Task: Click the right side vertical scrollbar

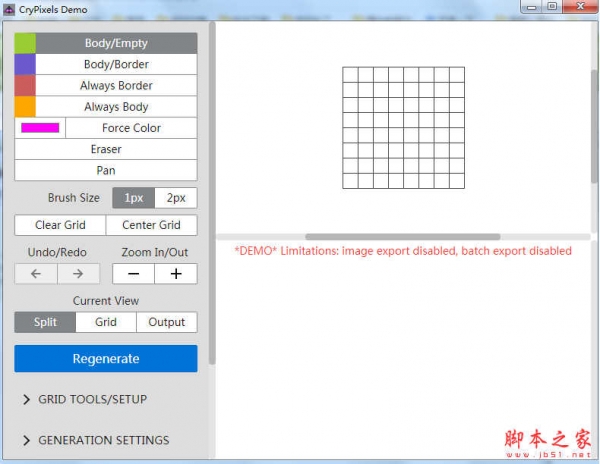Action: [x=594, y=128]
